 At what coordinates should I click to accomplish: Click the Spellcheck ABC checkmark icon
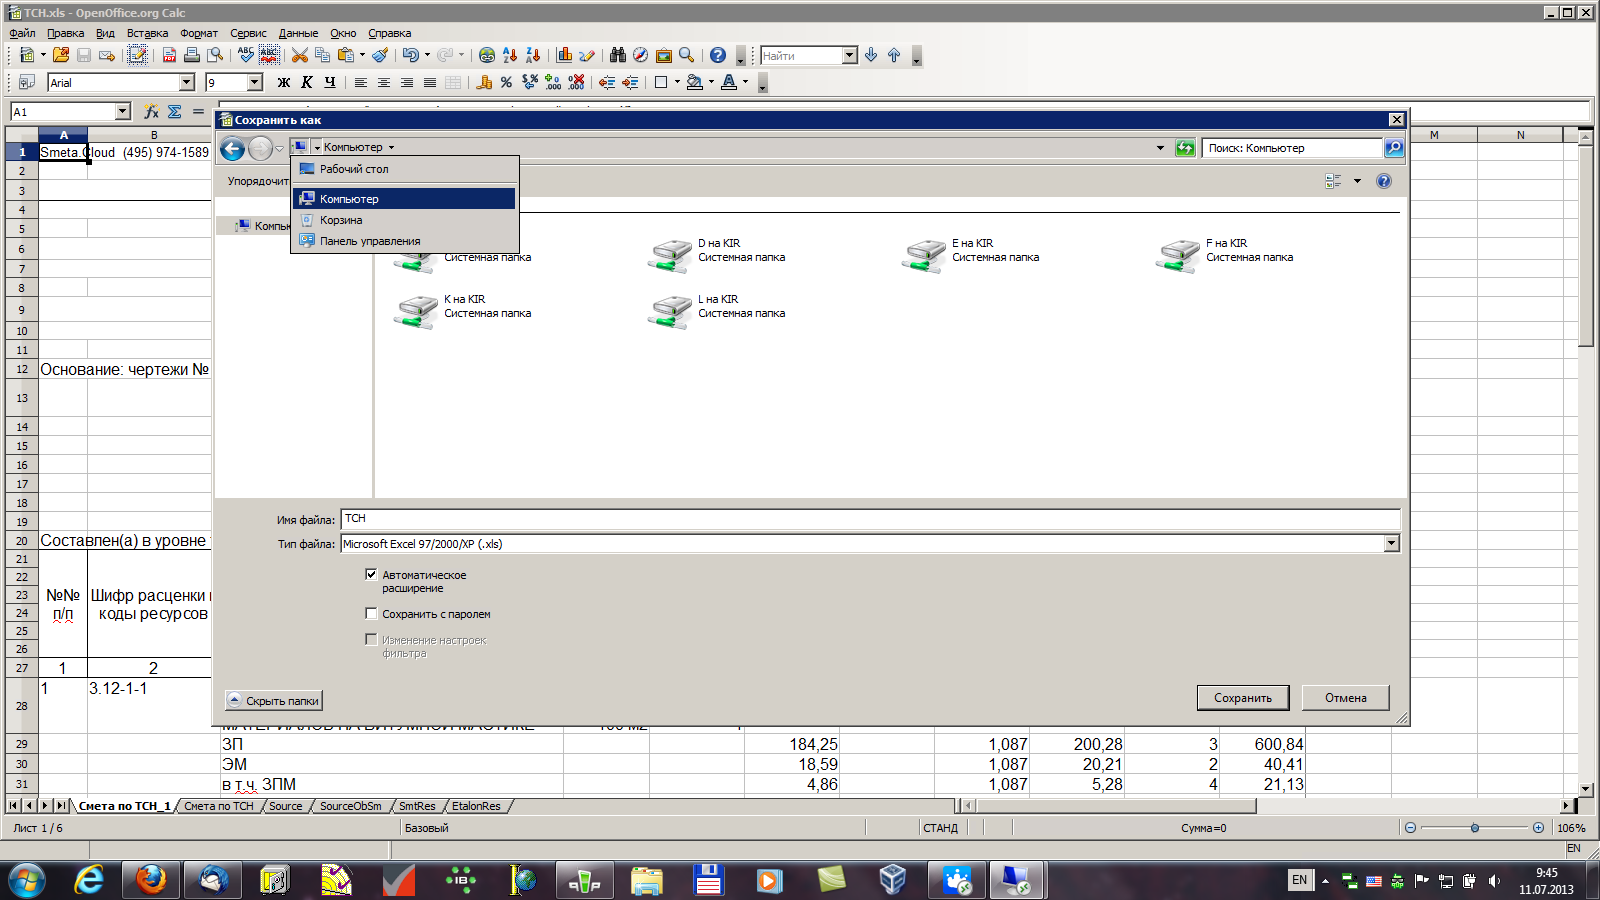click(246, 55)
